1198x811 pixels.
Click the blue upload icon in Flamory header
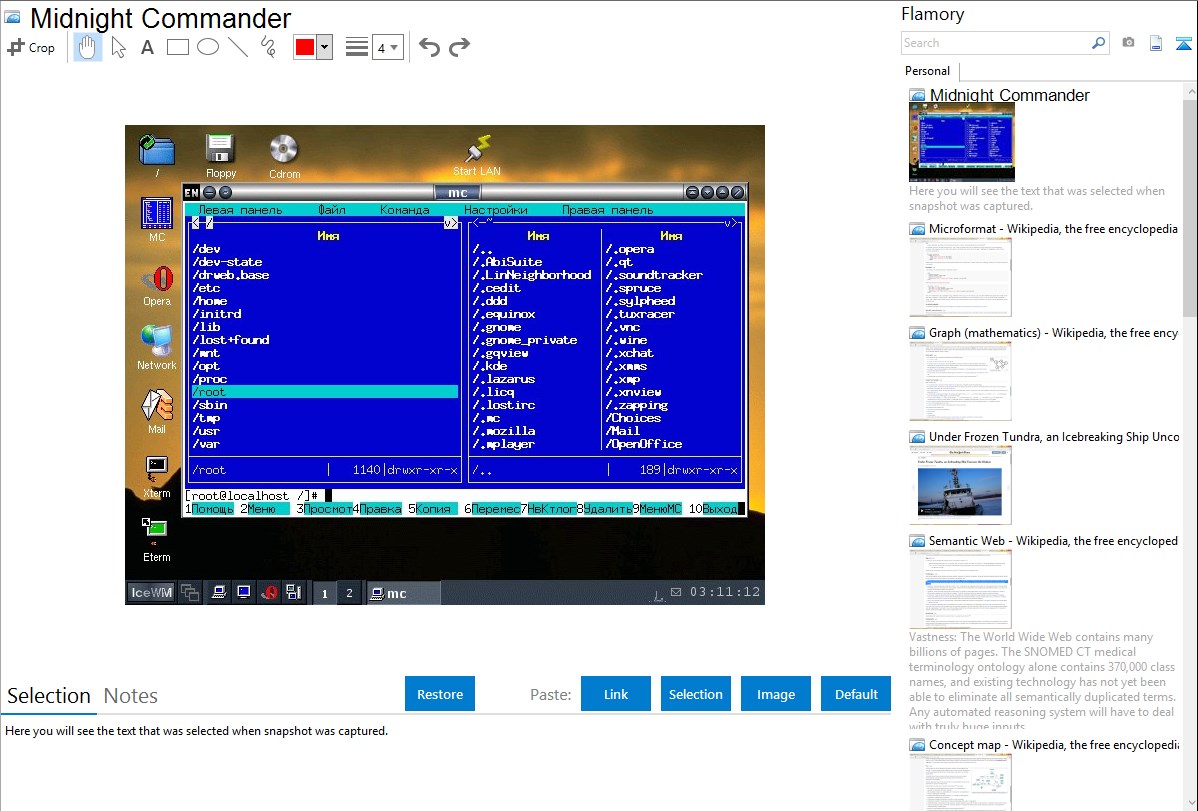click(1183, 43)
